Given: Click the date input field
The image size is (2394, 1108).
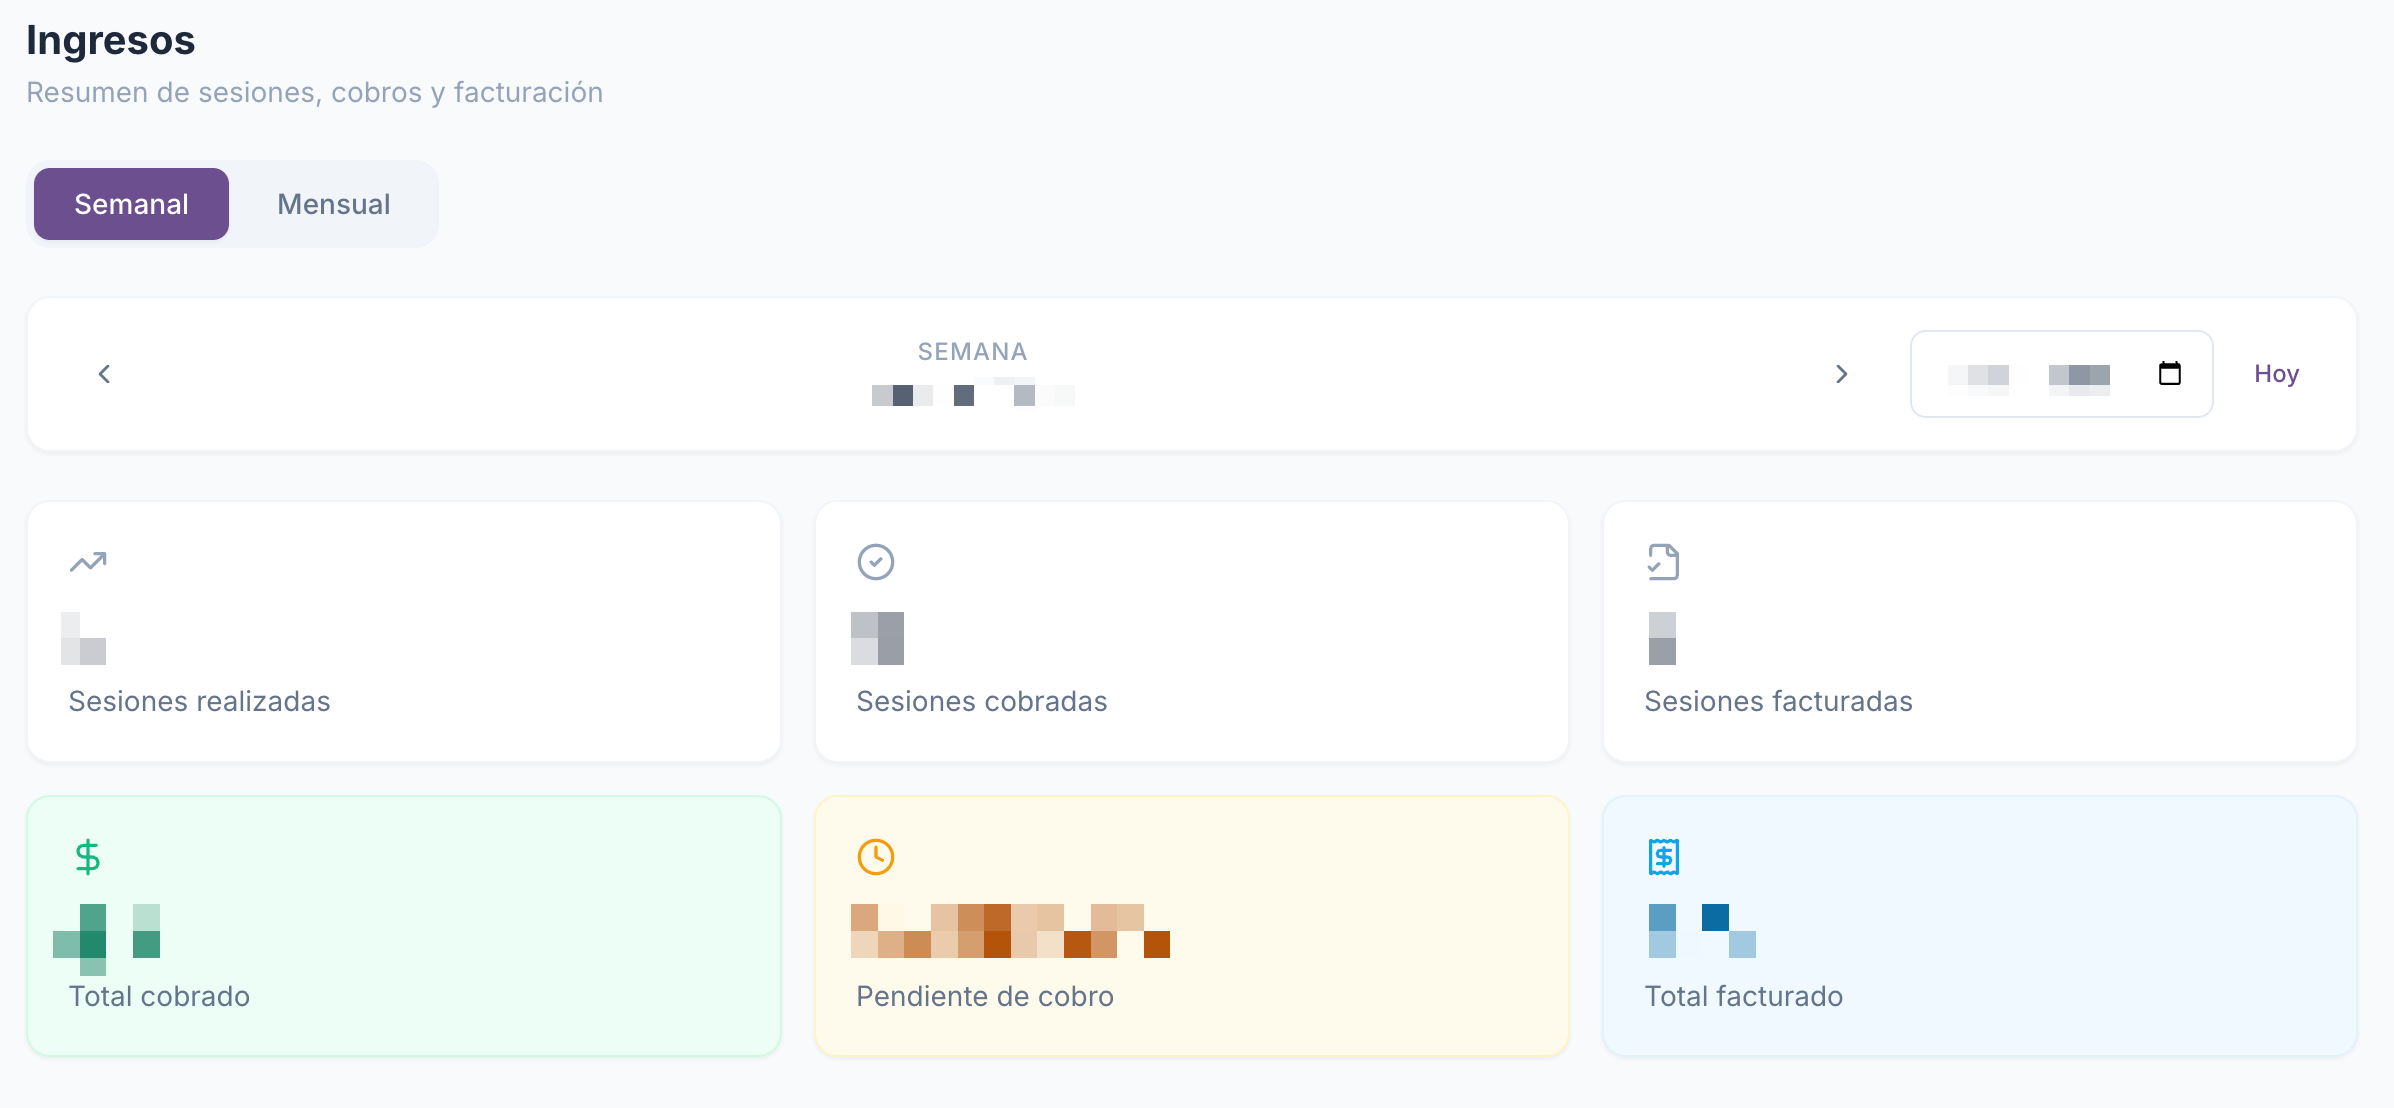Looking at the screenshot, I should click(2061, 374).
